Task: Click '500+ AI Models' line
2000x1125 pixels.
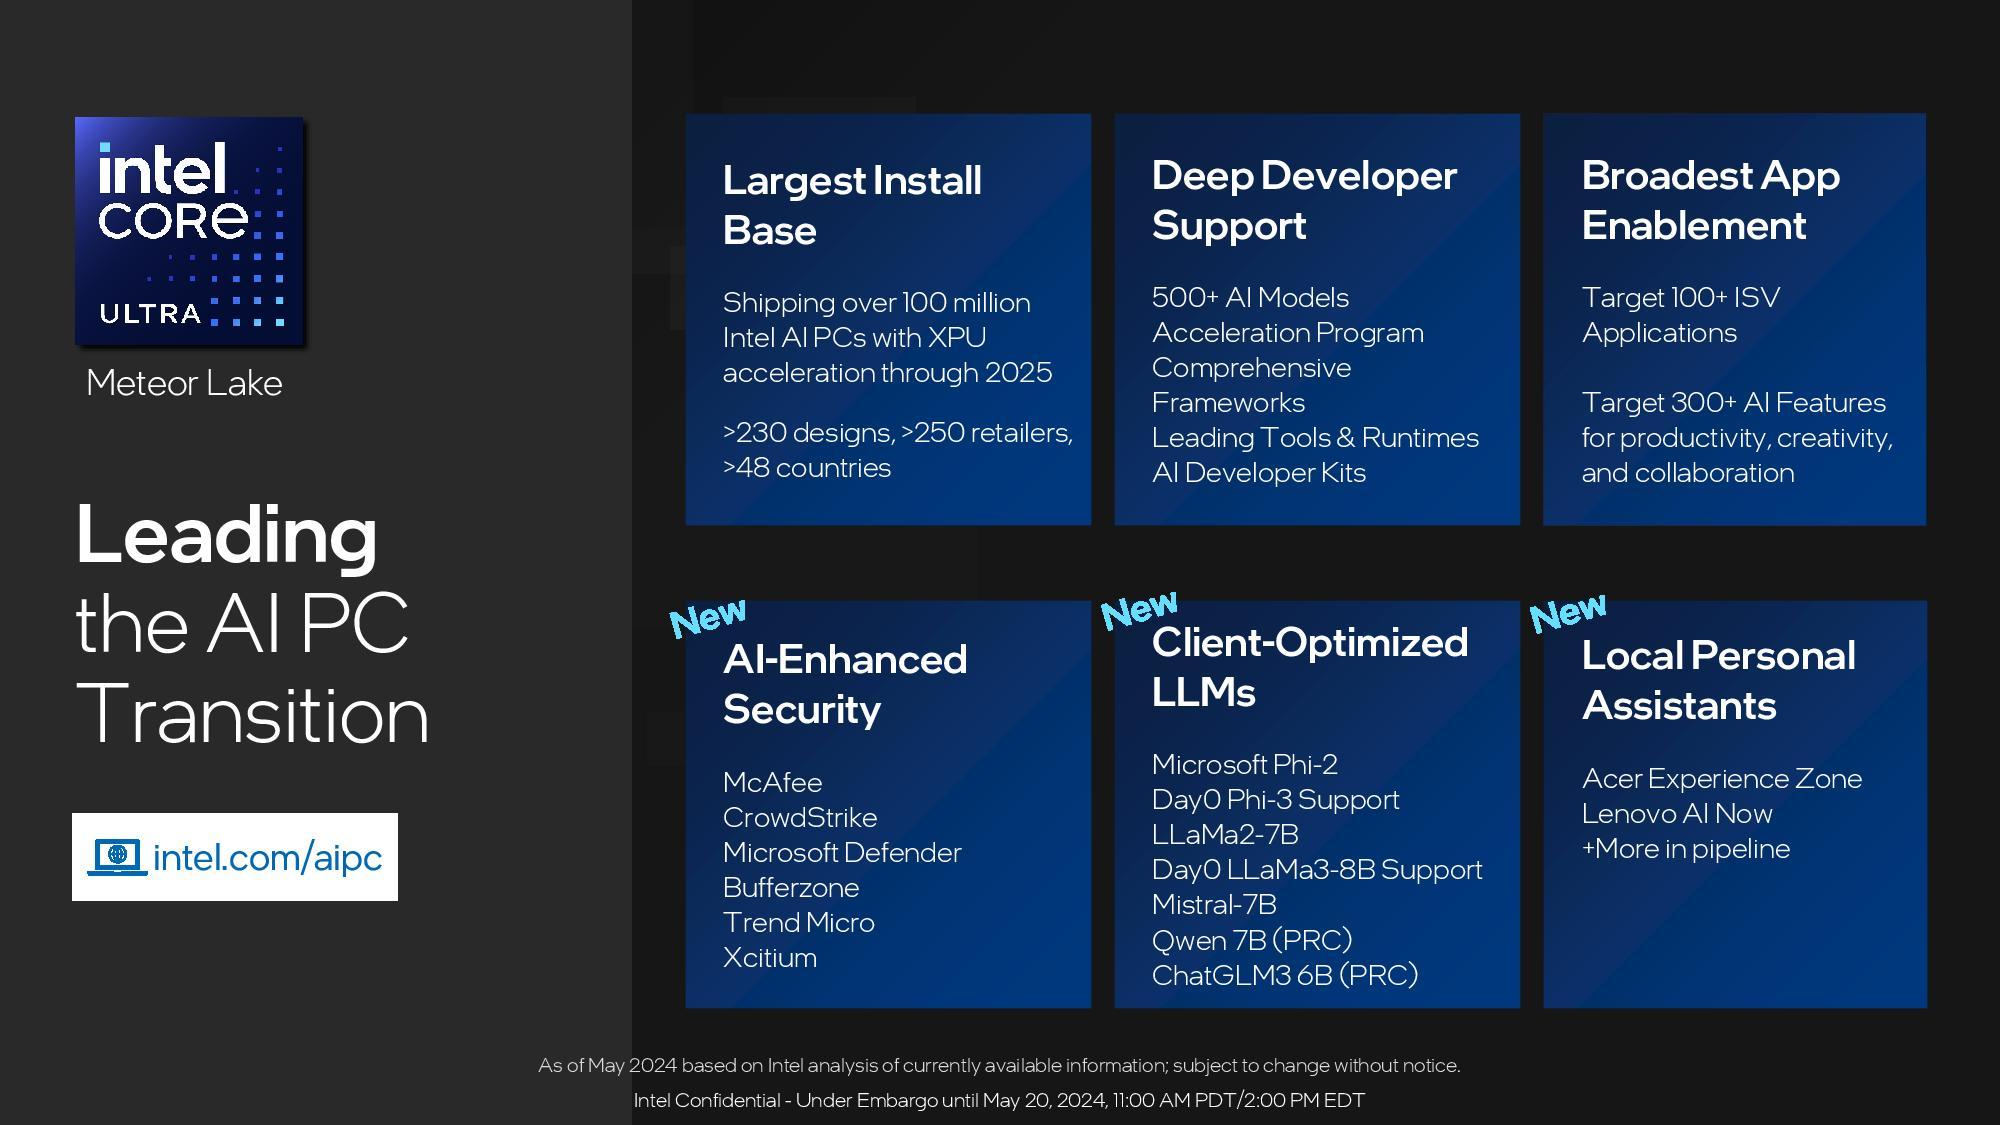Action: click(x=1250, y=298)
